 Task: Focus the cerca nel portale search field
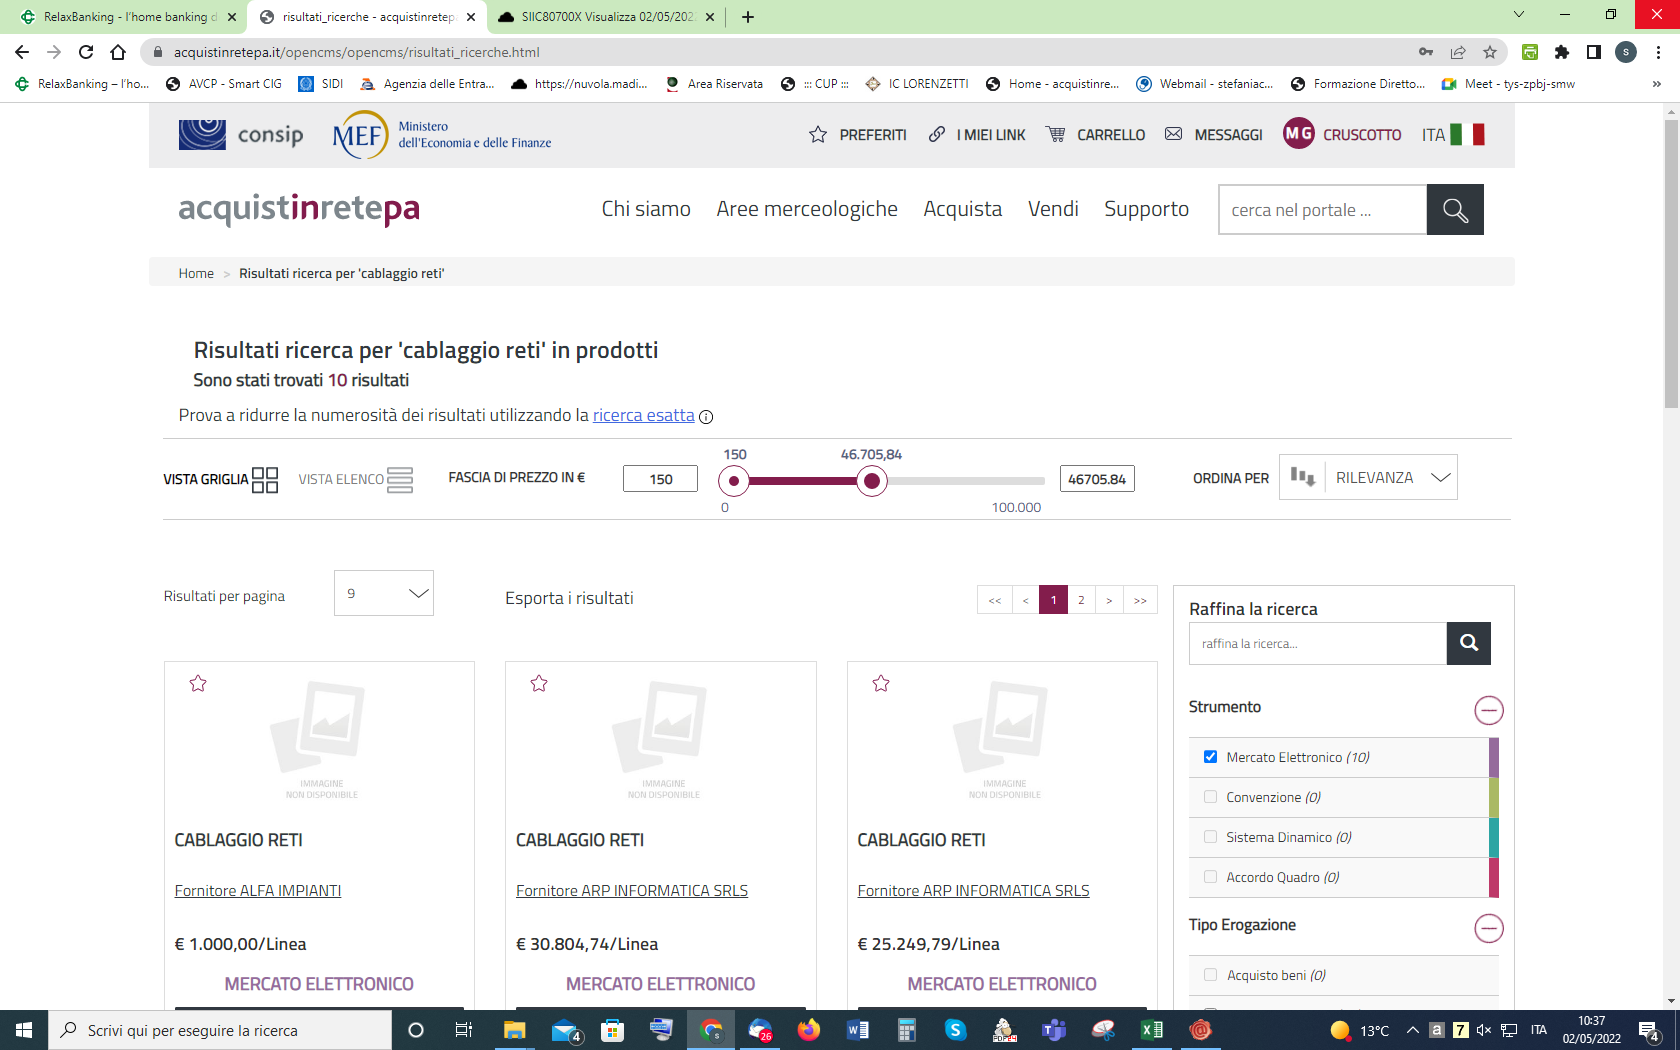pyautogui.click(x=1322, y=210)
